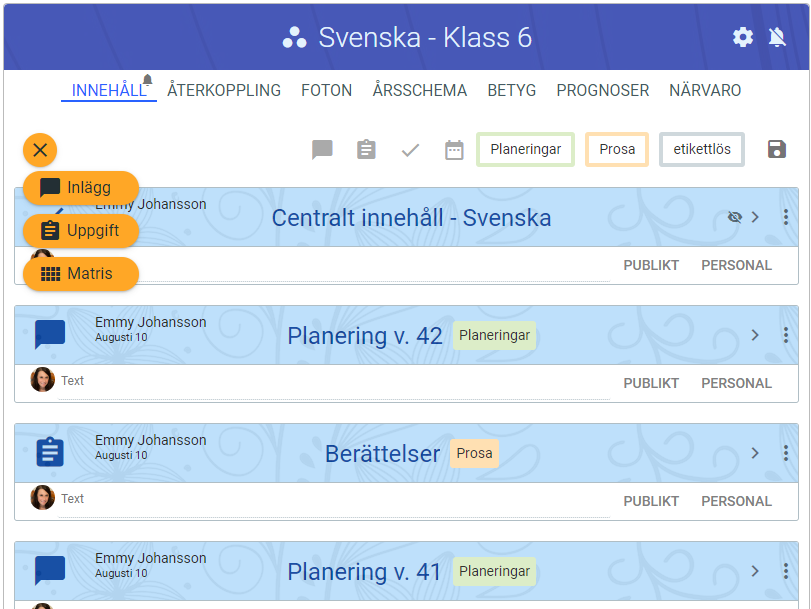Viewport: 811px width, 609px height.
Task: Save the filter using the floppy disk icon
Action: coord(777,149)
